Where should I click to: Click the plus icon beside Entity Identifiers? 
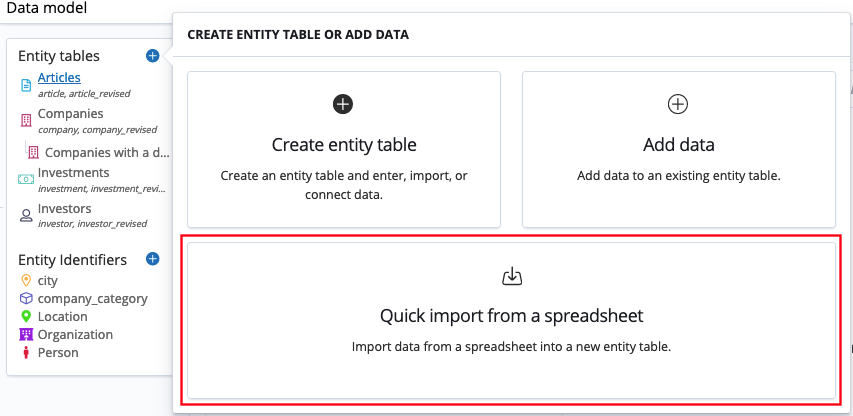point(152,259)
